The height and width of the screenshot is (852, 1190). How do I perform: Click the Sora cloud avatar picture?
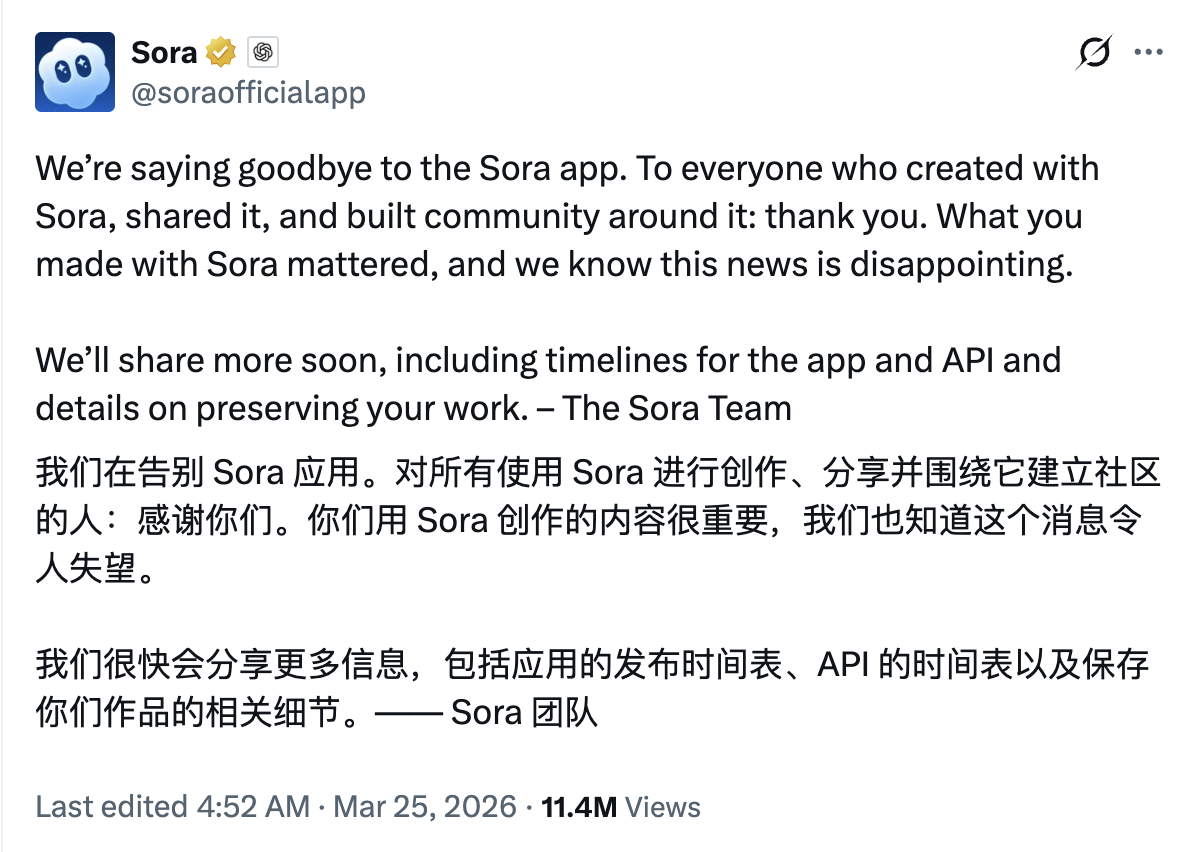[75, 71]
